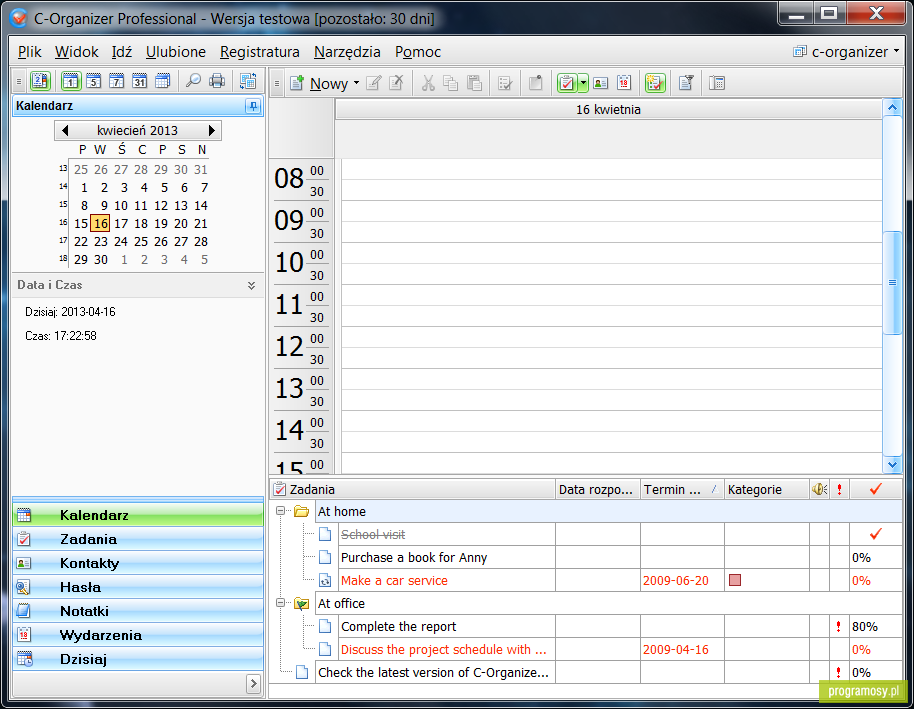
Task: Select the task 'Make a car service'
Action: tap(394, 581)
